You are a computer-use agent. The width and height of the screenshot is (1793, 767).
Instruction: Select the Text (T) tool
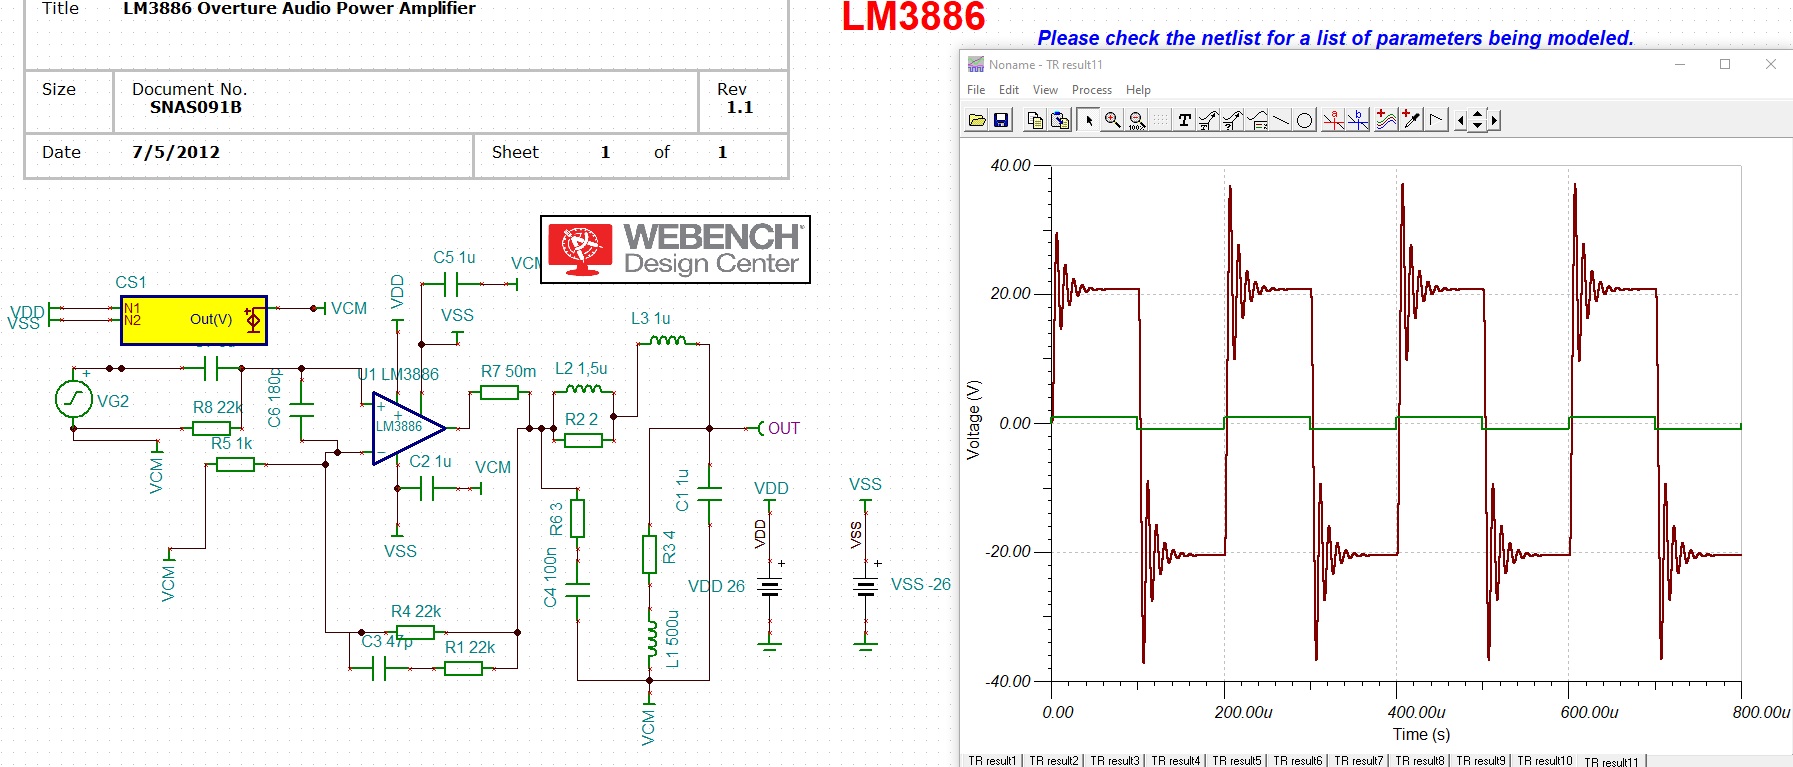1184,120
